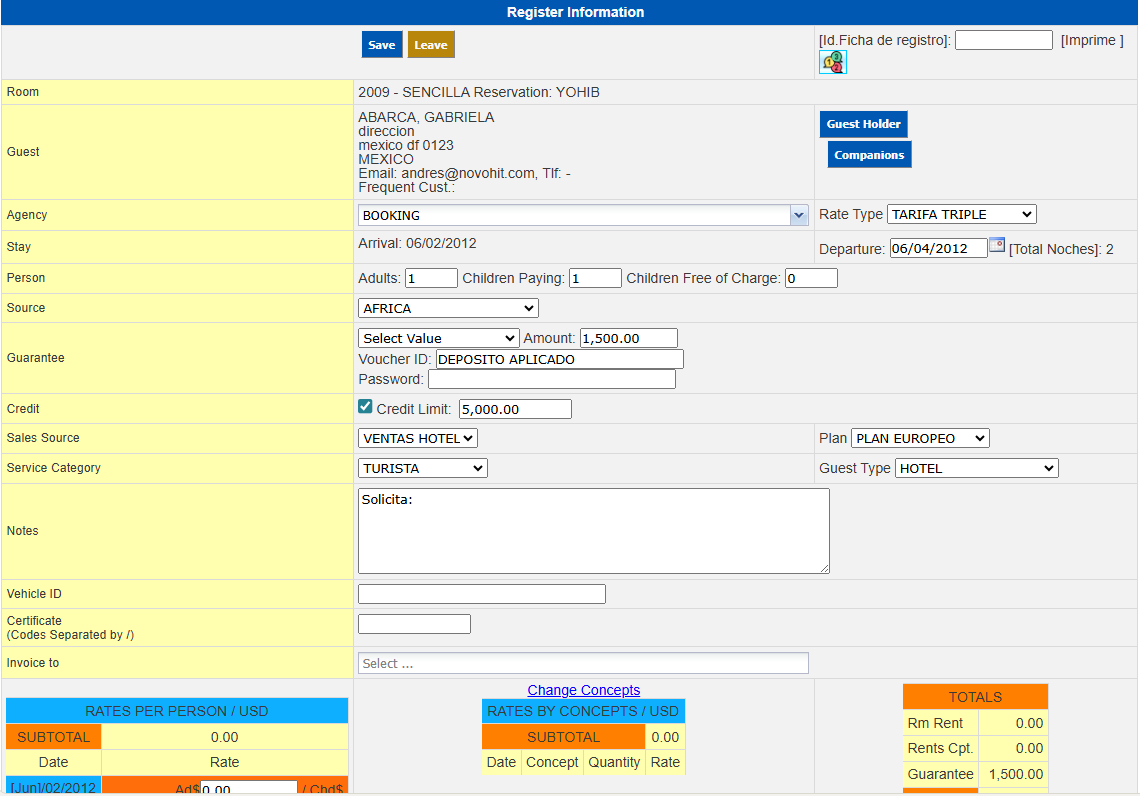The image size is (1140, 796).
Task: Click the Imprime print link
Action: click(1091, 40)
